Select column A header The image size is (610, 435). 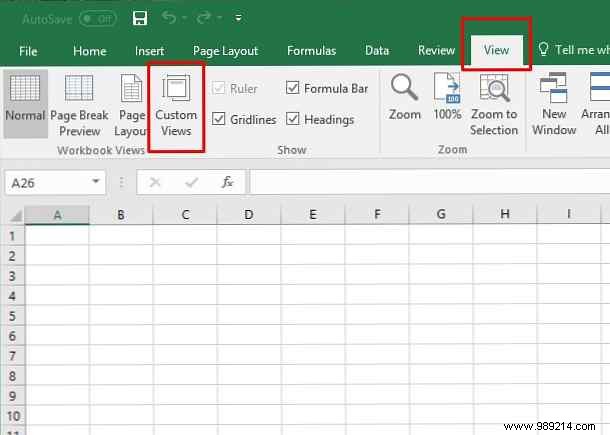point(57,215)
